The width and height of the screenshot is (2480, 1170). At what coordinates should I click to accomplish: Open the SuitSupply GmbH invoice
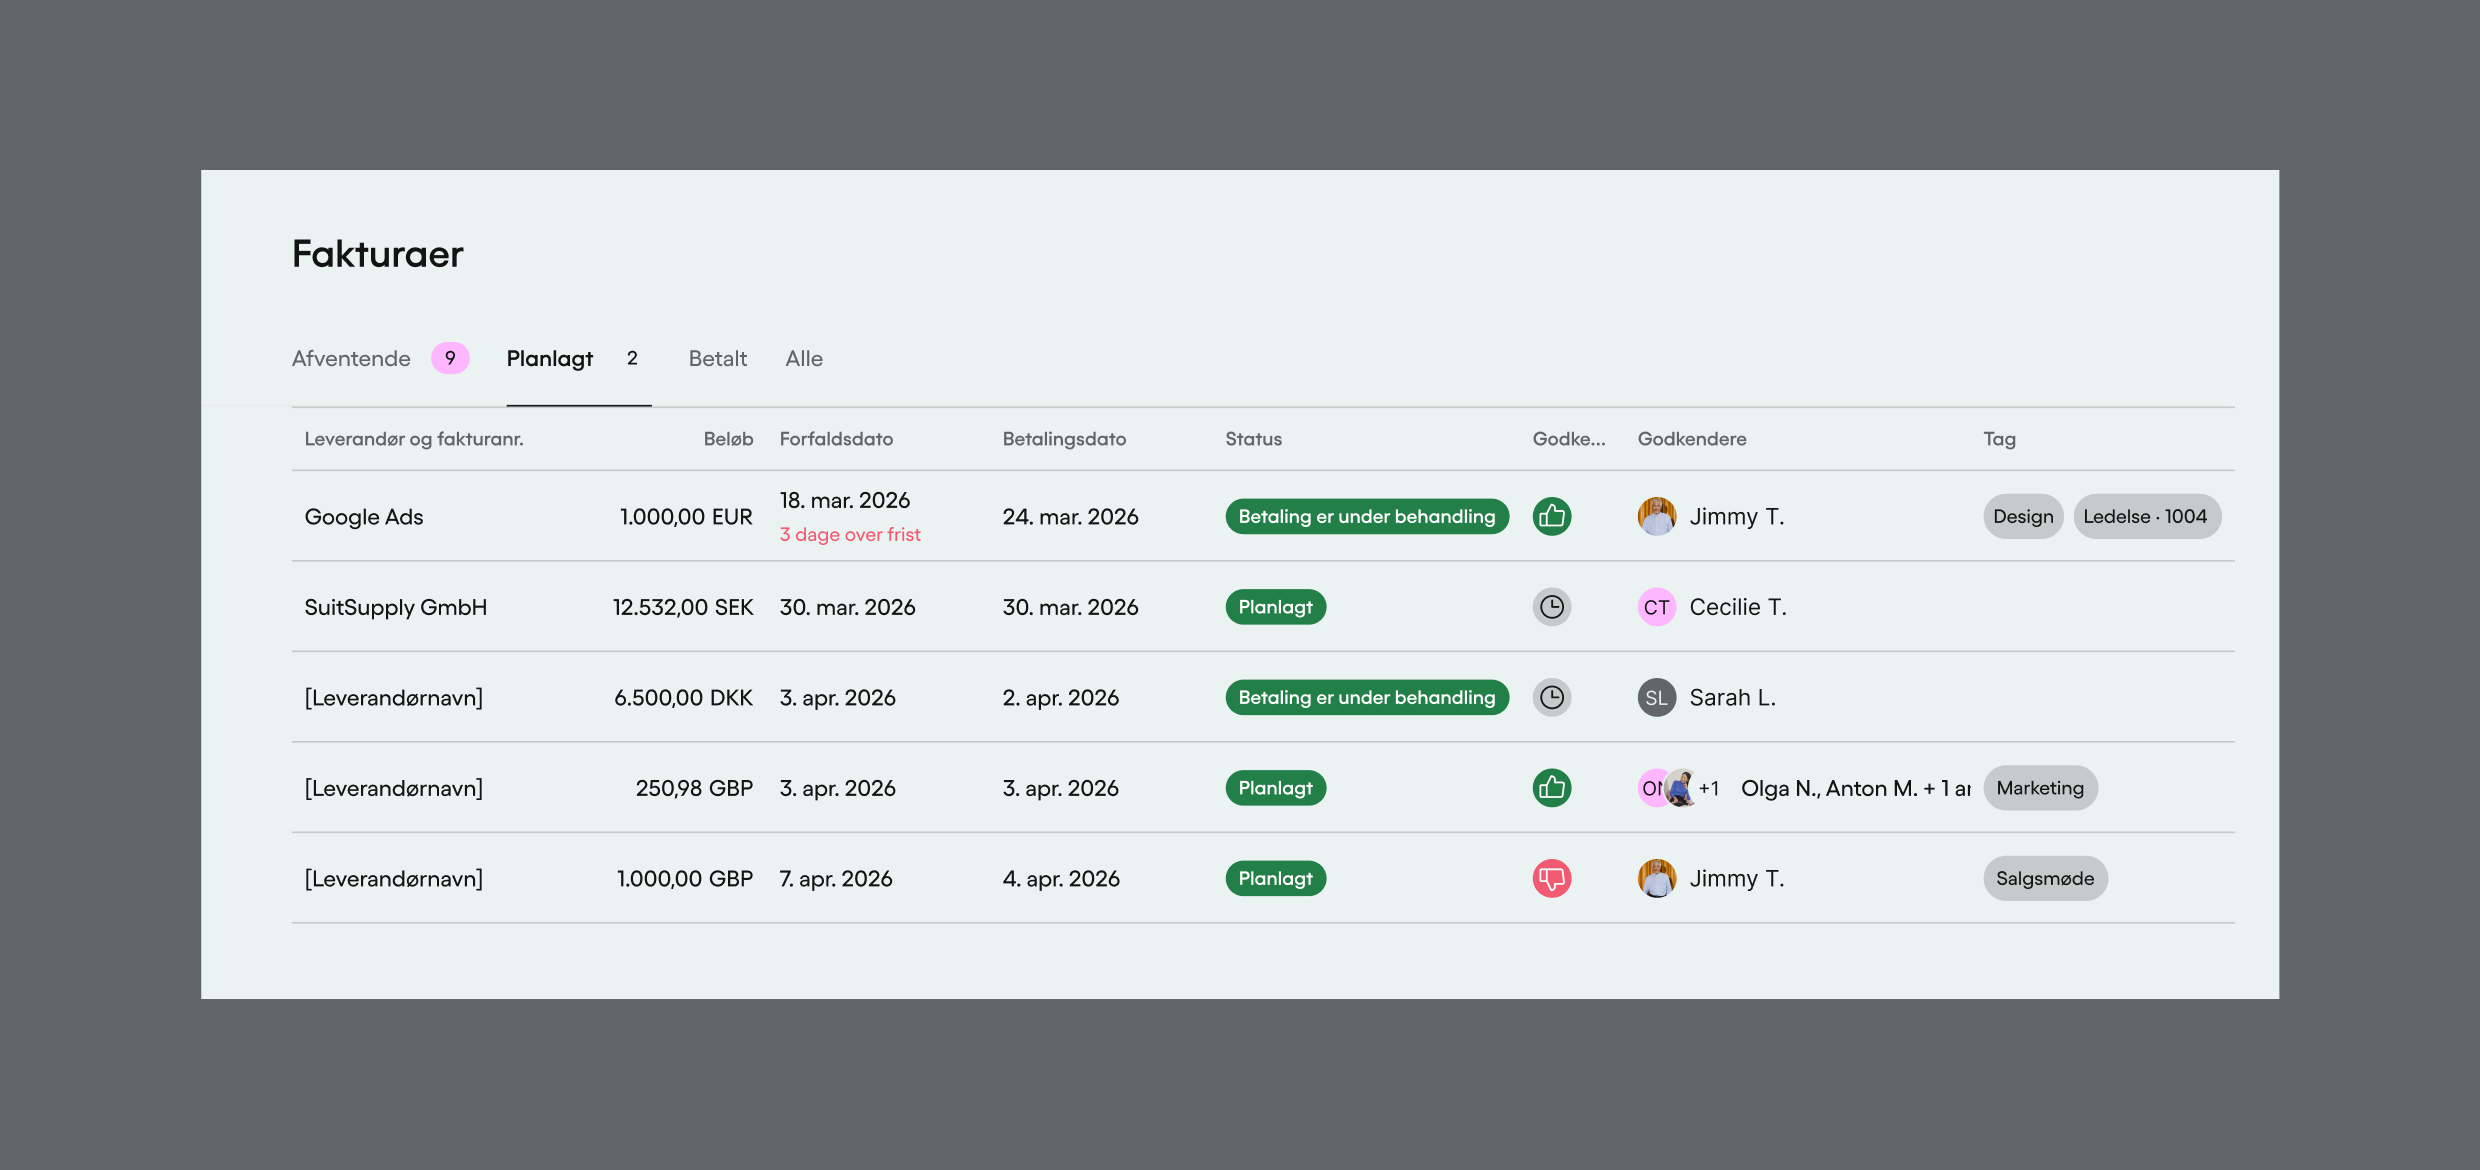tap(396, 607)
